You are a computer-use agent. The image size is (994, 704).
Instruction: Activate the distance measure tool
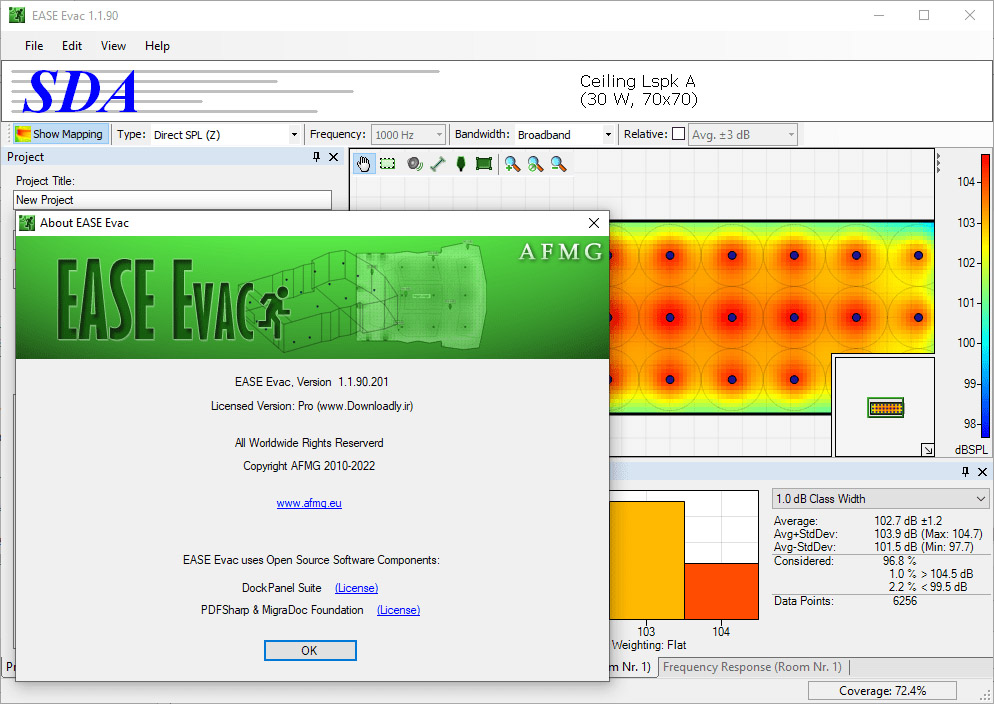(437, 164)
